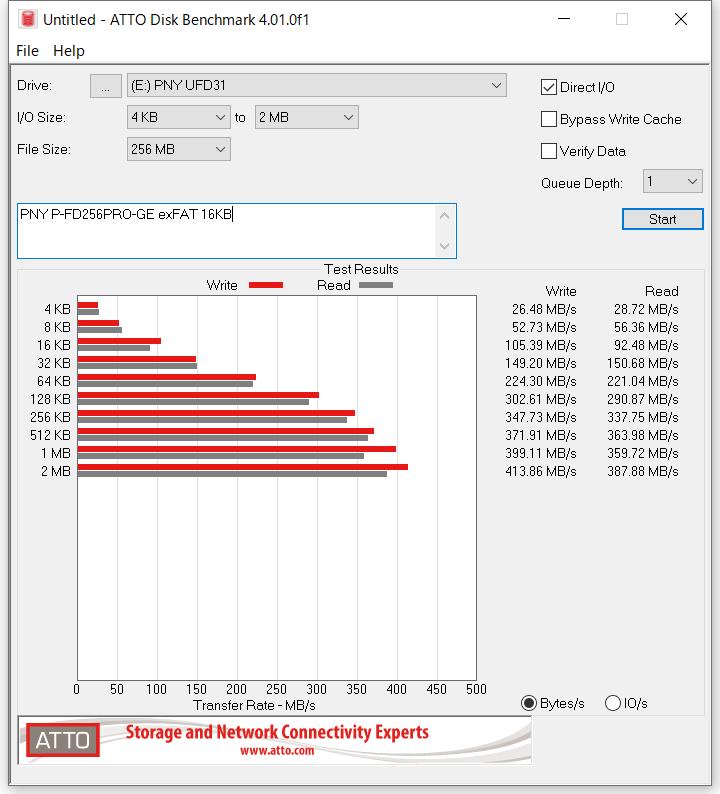This screenshot has height=794, width=720.
Task: Open the www.atto.com link in banner
Action: point(277,750)
